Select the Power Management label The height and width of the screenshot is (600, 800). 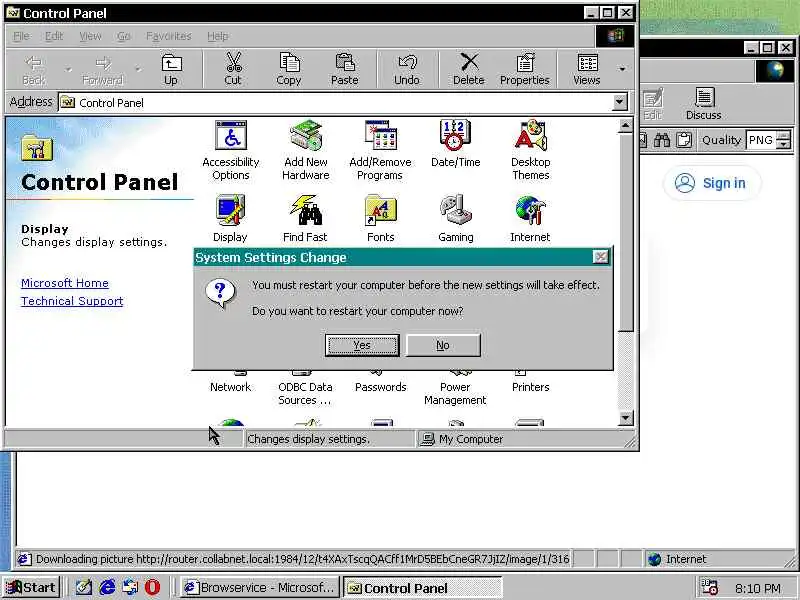(455, 393)
